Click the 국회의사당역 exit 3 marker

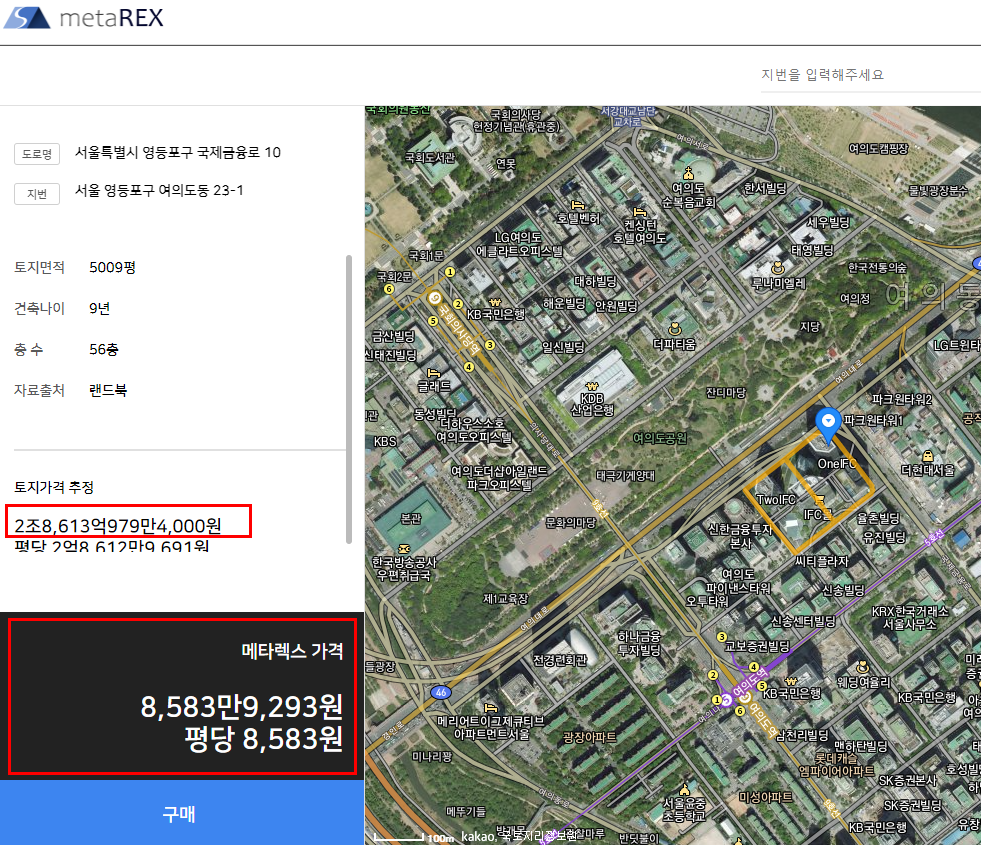490,345
